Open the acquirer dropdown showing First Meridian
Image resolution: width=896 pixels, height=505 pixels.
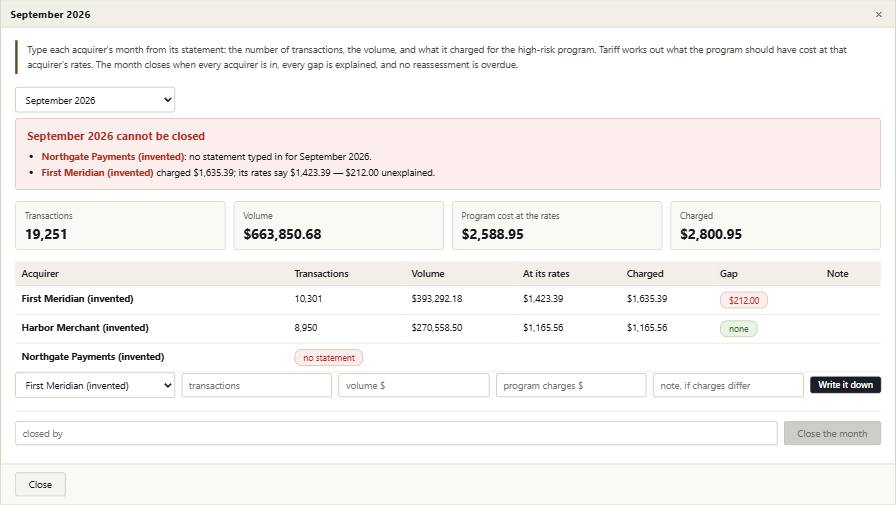(x=95, y=385)
